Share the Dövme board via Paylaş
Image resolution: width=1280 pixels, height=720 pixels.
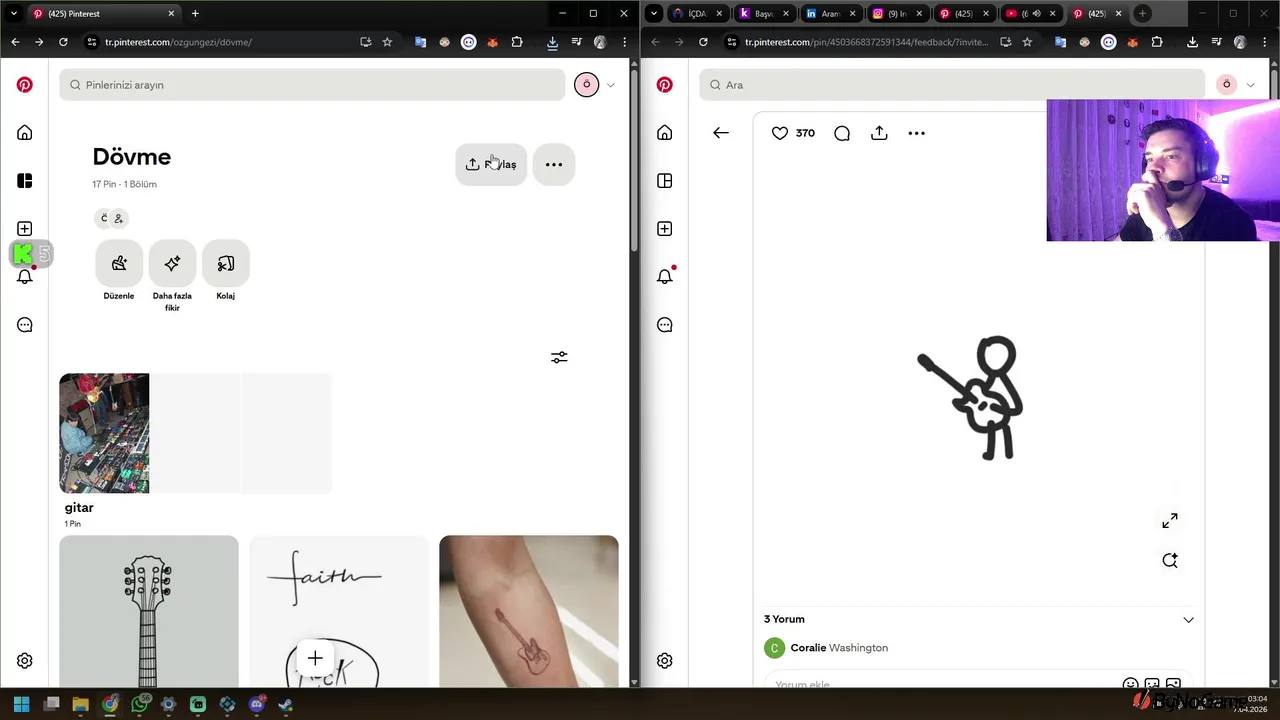pyautogui.click(x=491, y=164)
